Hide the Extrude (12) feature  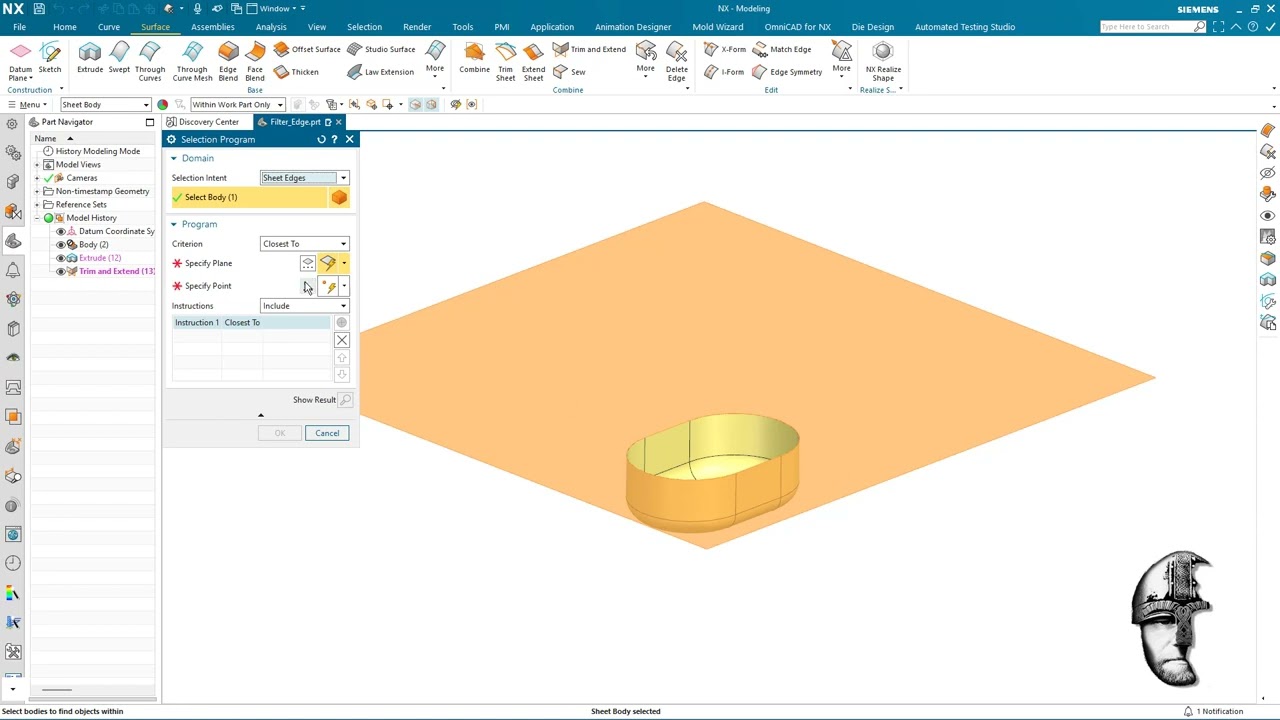click(x=61, y=258)
